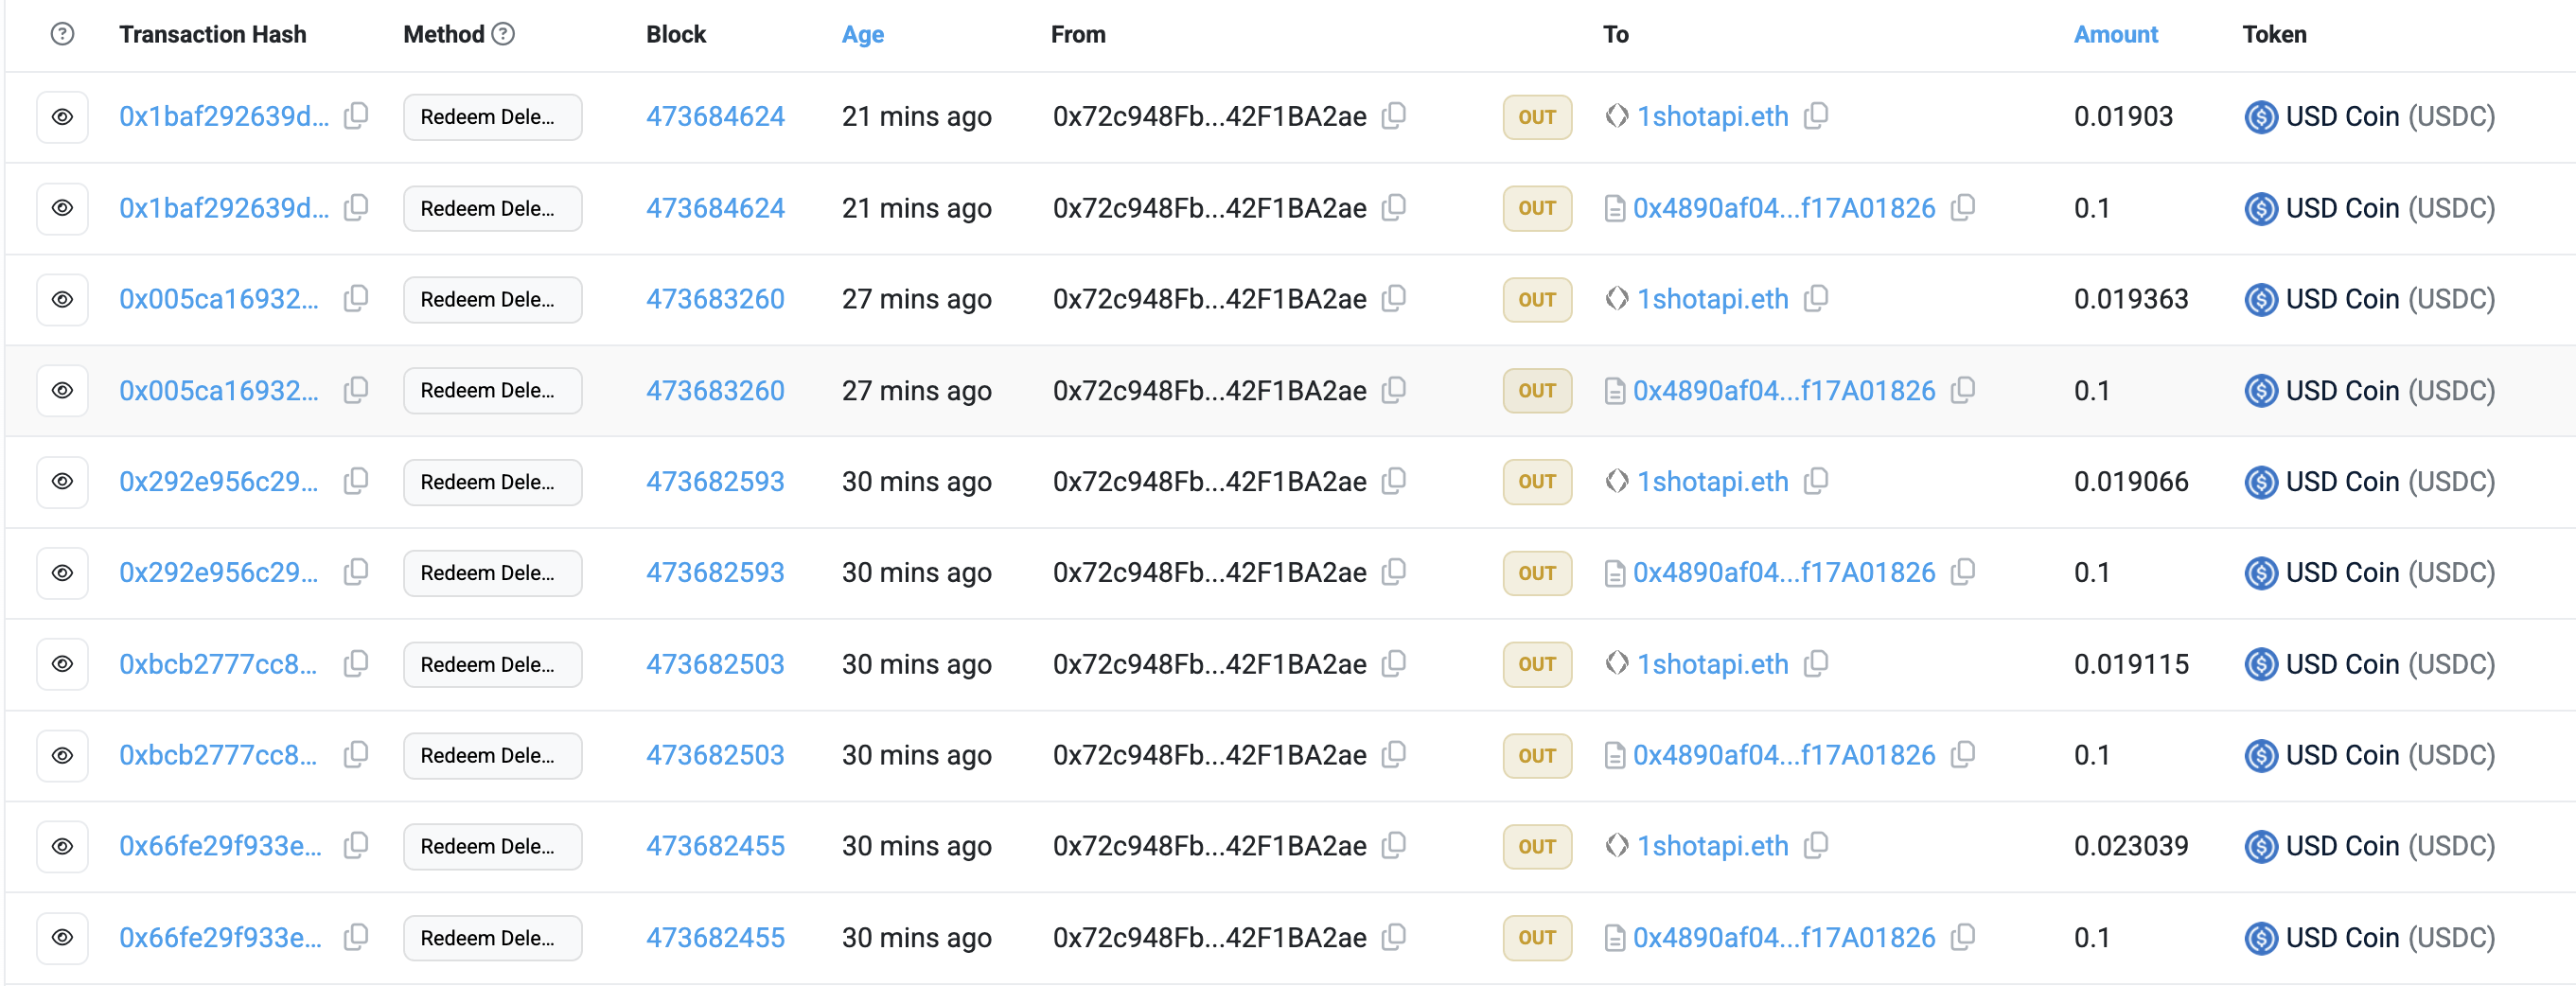Image resolution: width=2576 pixels, height=986 pixels.
Task: Open block 473682455 in the 0.023039 row
Action: click(715, 846)
